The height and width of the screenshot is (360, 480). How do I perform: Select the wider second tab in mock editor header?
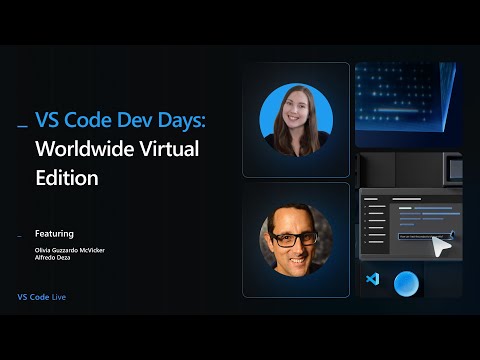pos(407,199)
